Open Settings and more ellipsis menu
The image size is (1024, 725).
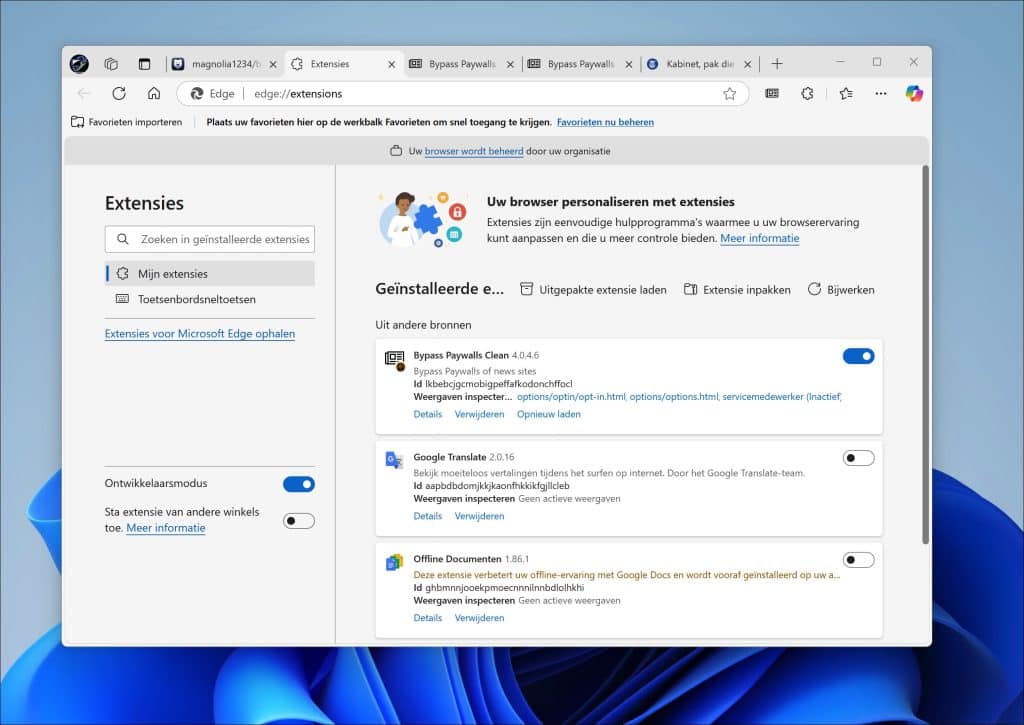(881, 93)
